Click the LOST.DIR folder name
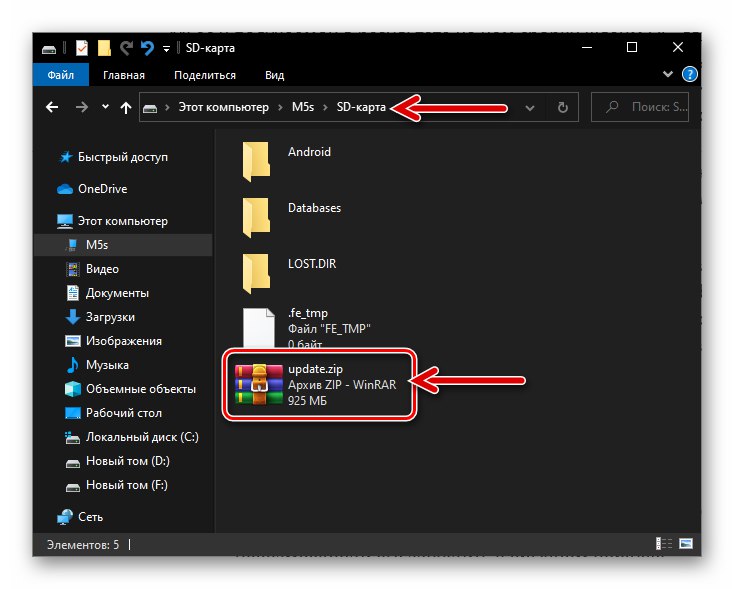Screen dimensions: 734x589 312,264
